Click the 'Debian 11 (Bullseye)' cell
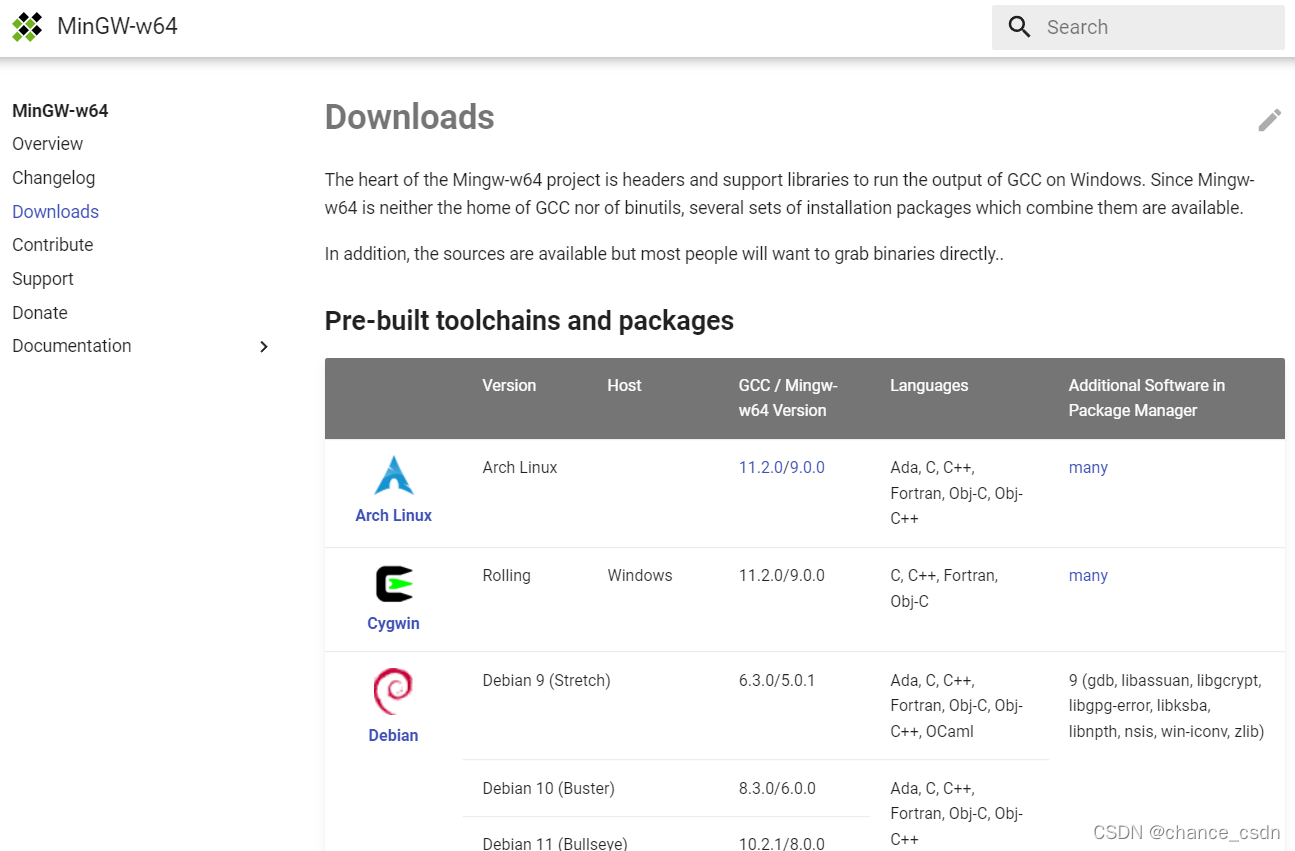 555,844
